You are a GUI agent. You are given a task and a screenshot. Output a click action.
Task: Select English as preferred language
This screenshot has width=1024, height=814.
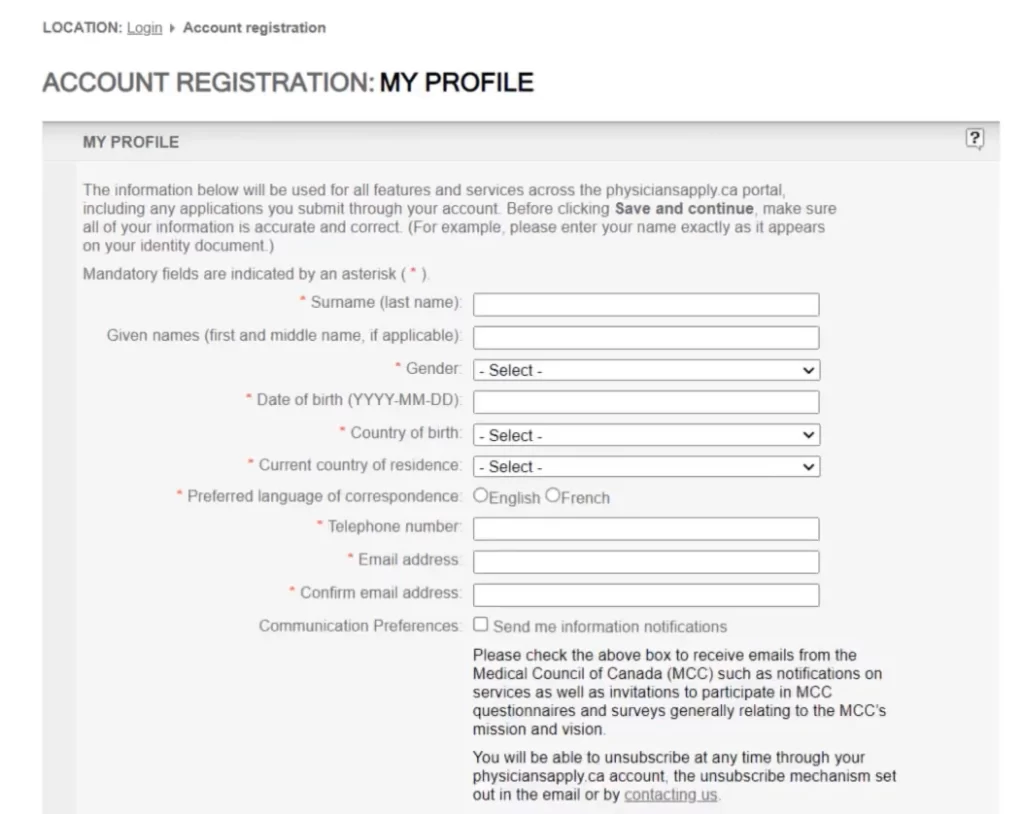481,496
